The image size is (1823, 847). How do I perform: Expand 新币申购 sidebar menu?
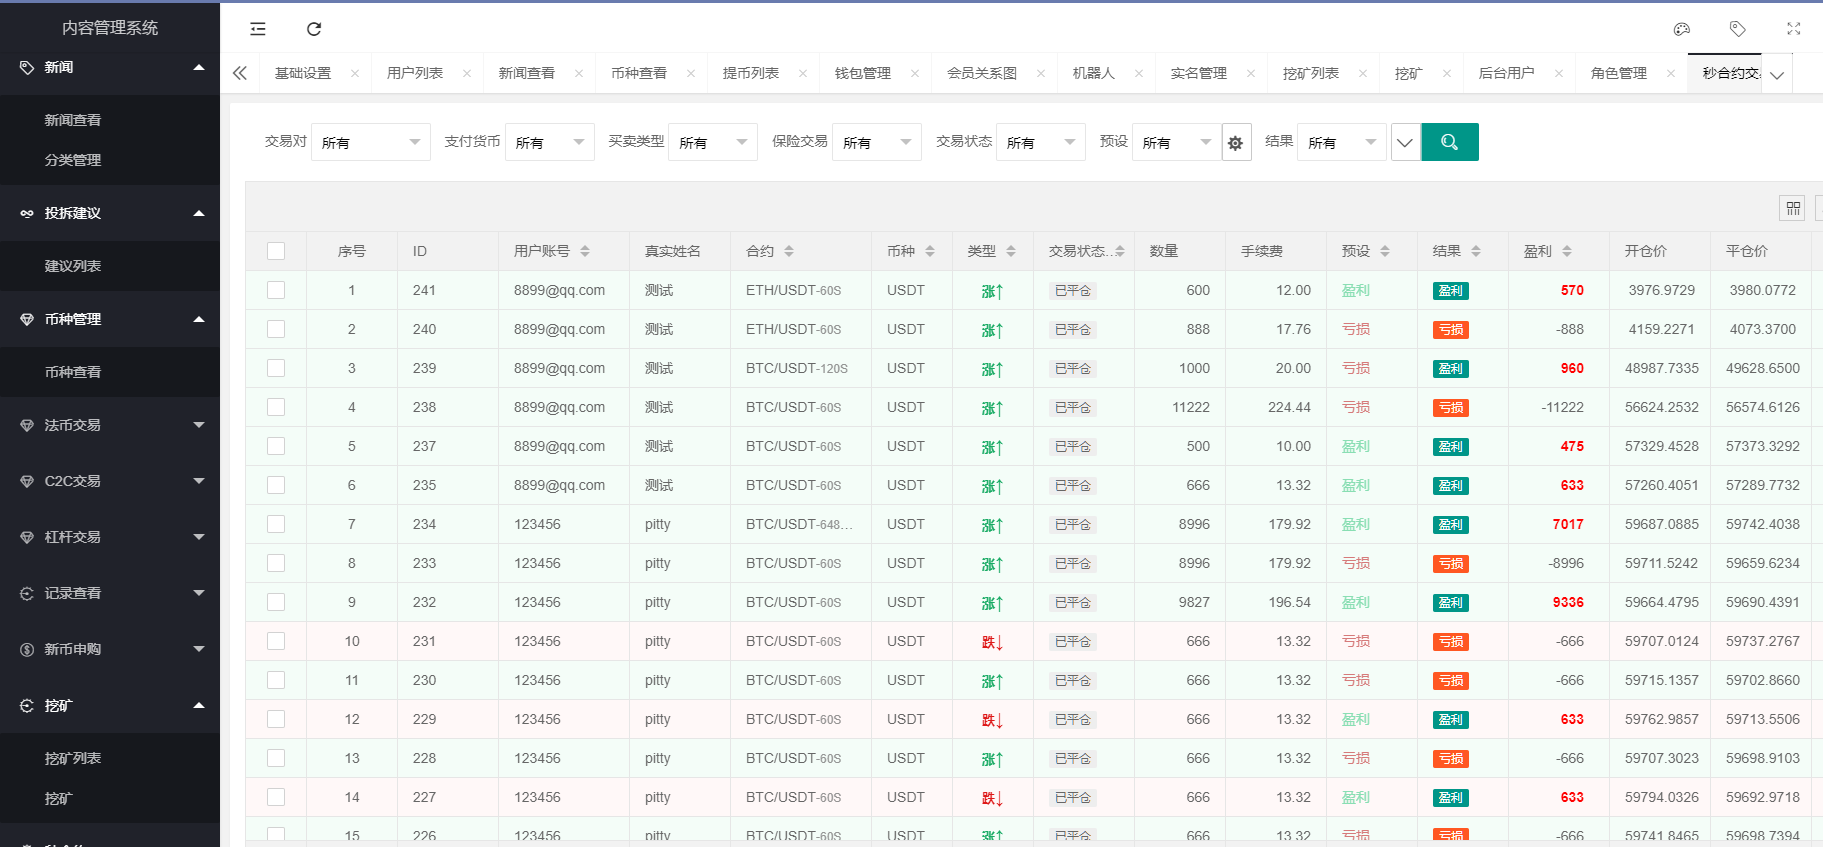tap(110, 649)
